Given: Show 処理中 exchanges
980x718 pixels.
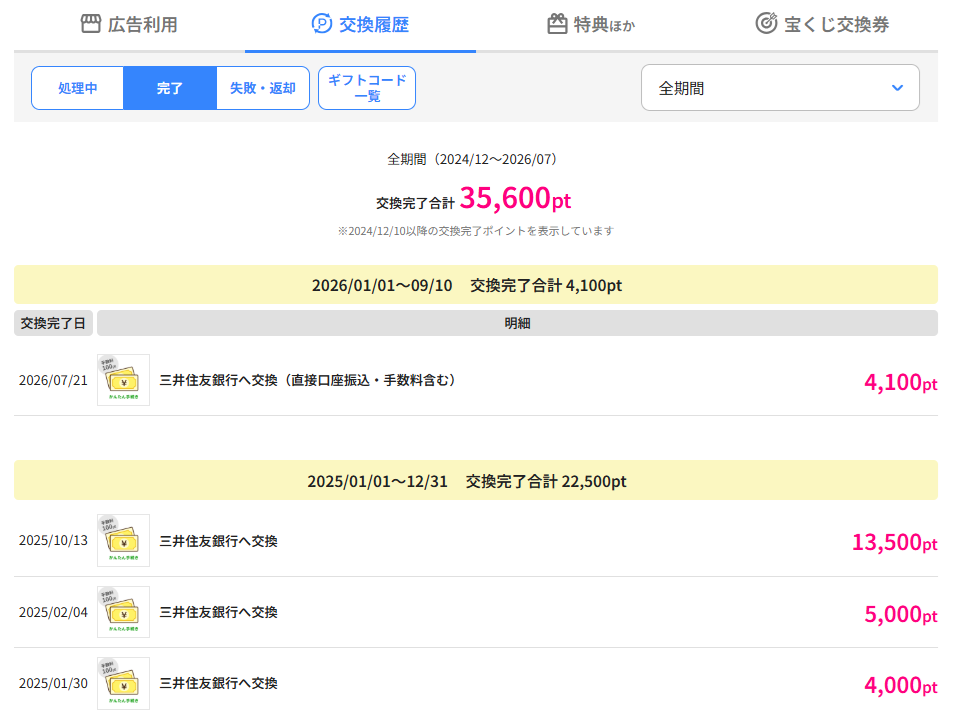Looking at the screenshot, I should pyautogui.click(x=78, y=88).
